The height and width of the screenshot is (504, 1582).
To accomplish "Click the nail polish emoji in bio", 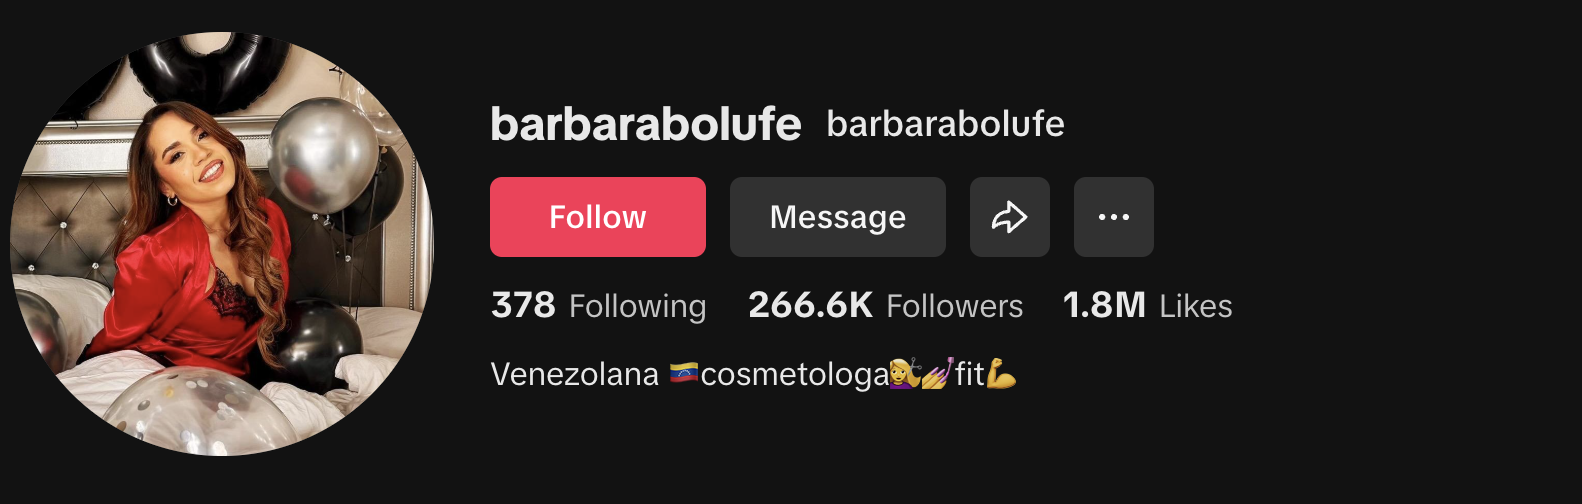I will (x=937, y=374).
